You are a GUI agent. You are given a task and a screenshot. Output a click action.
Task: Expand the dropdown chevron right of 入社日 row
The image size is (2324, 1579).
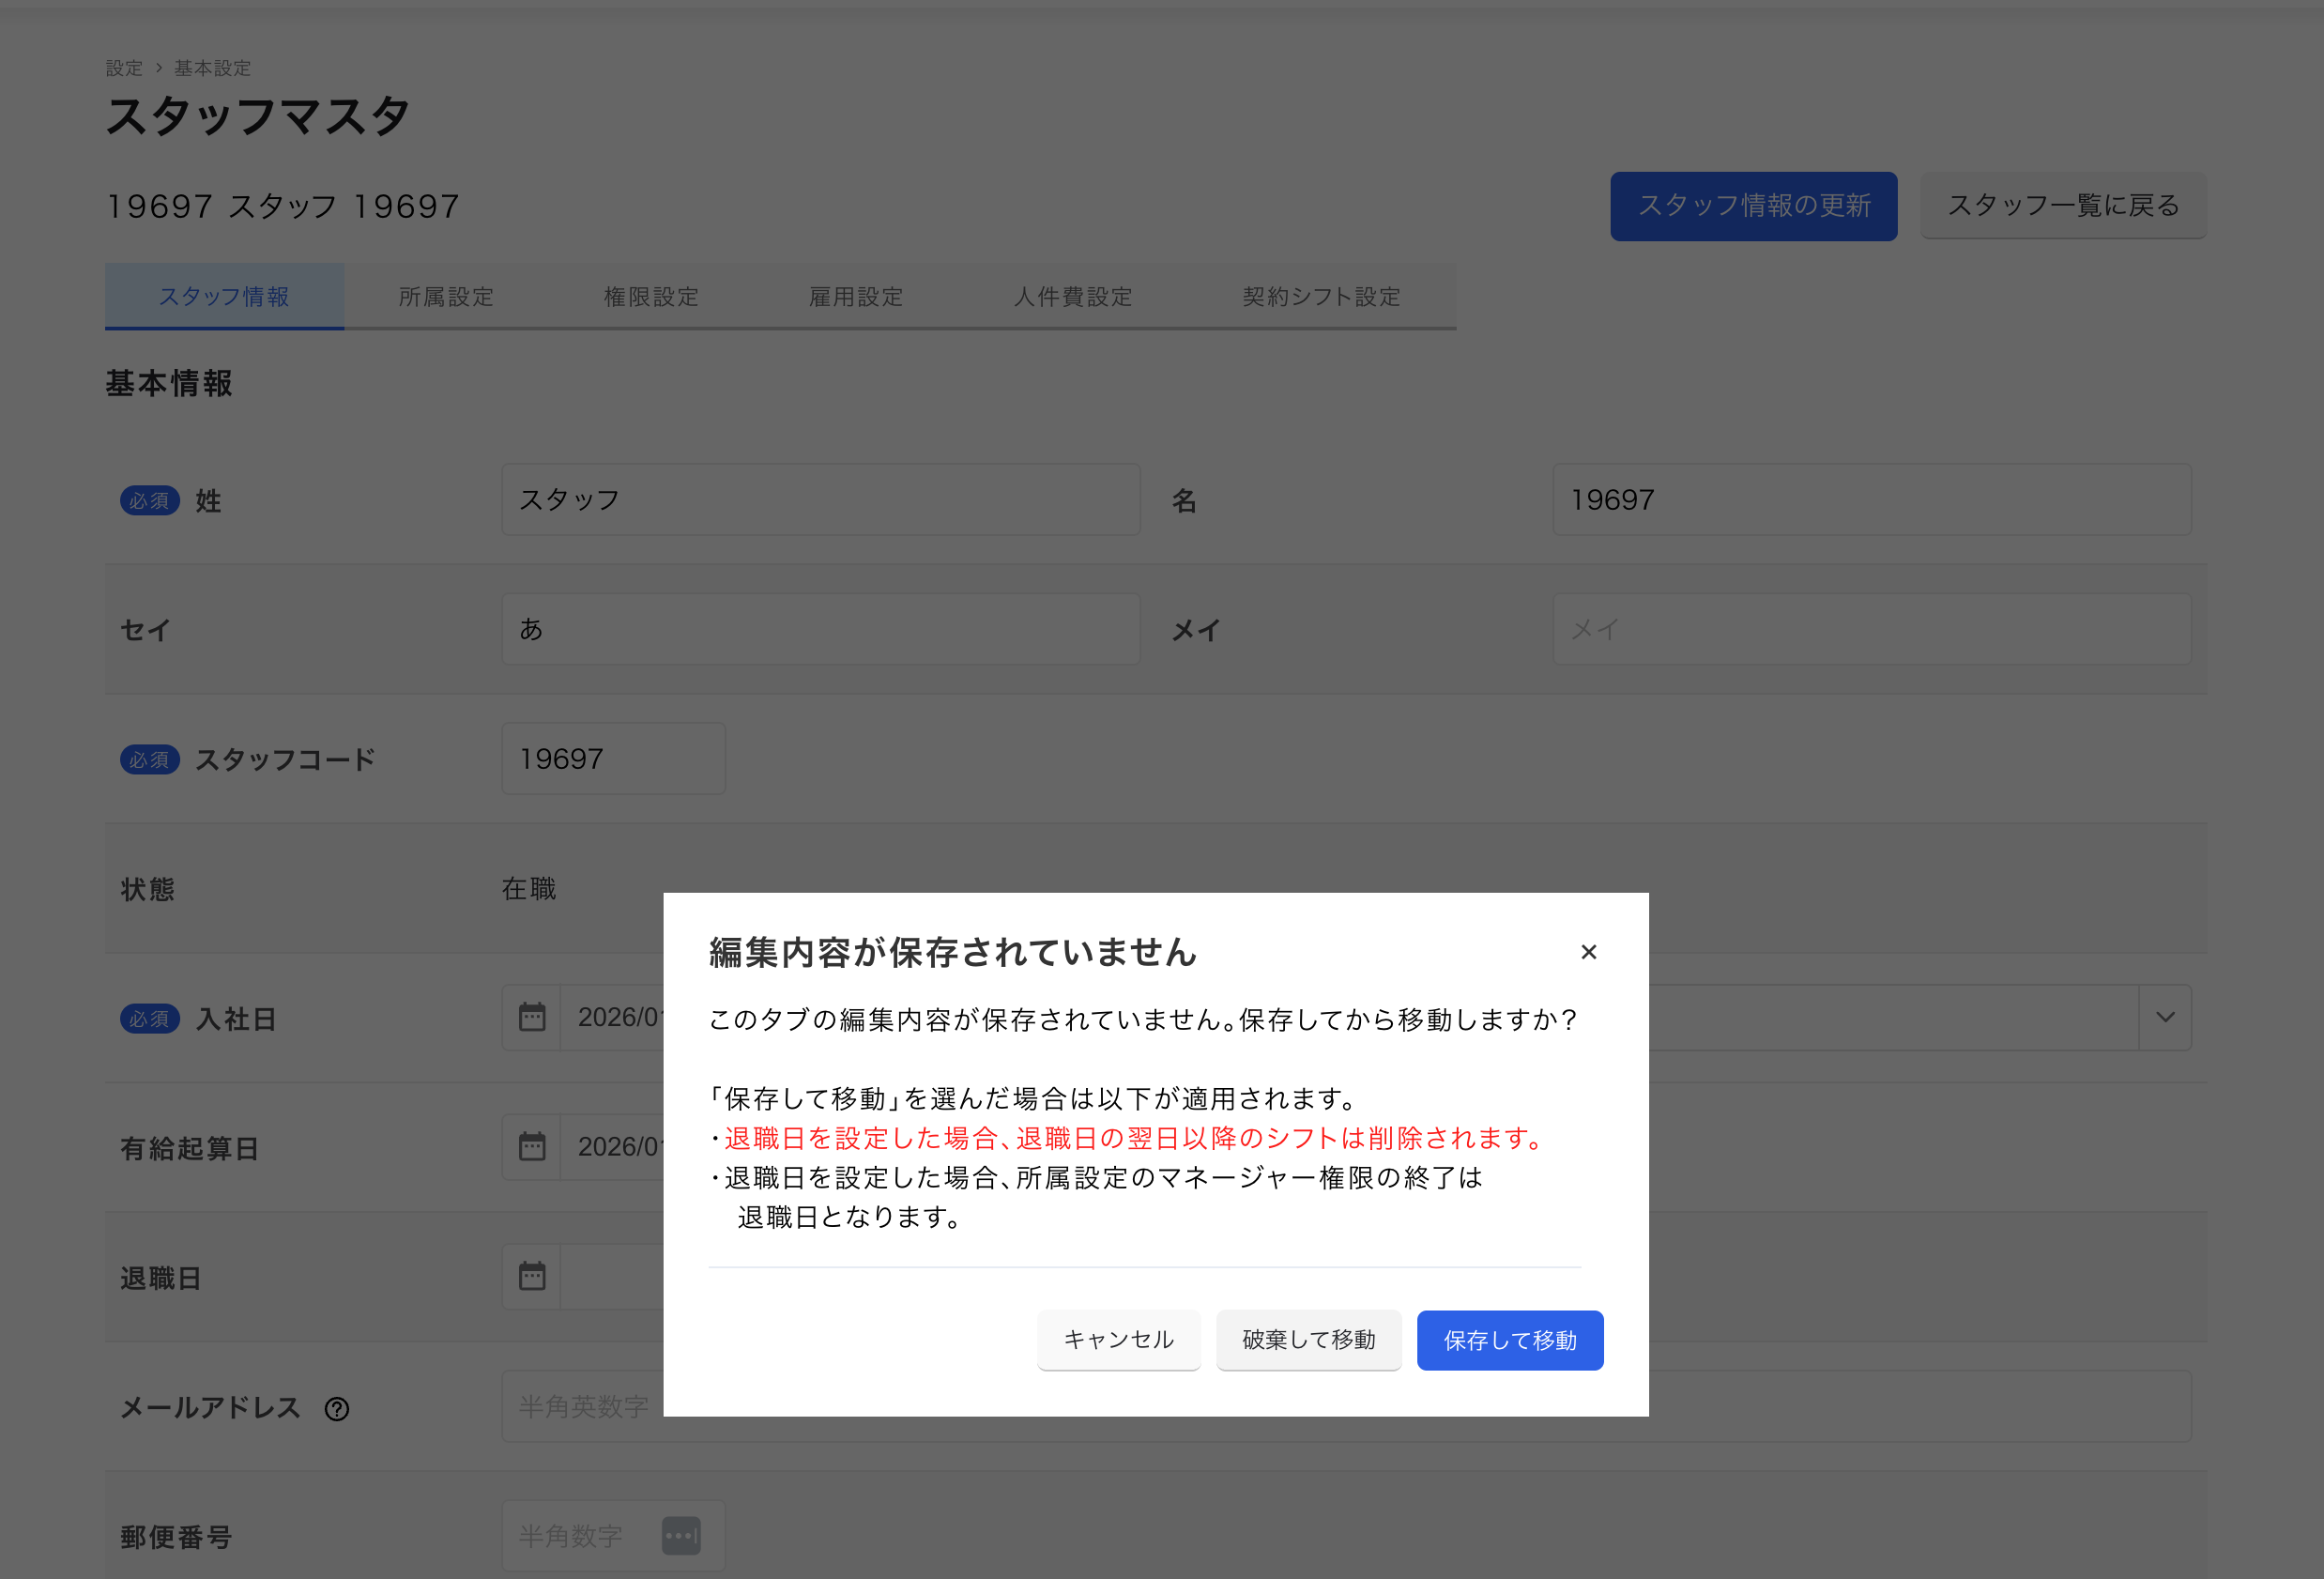tap(2165, 1017)
